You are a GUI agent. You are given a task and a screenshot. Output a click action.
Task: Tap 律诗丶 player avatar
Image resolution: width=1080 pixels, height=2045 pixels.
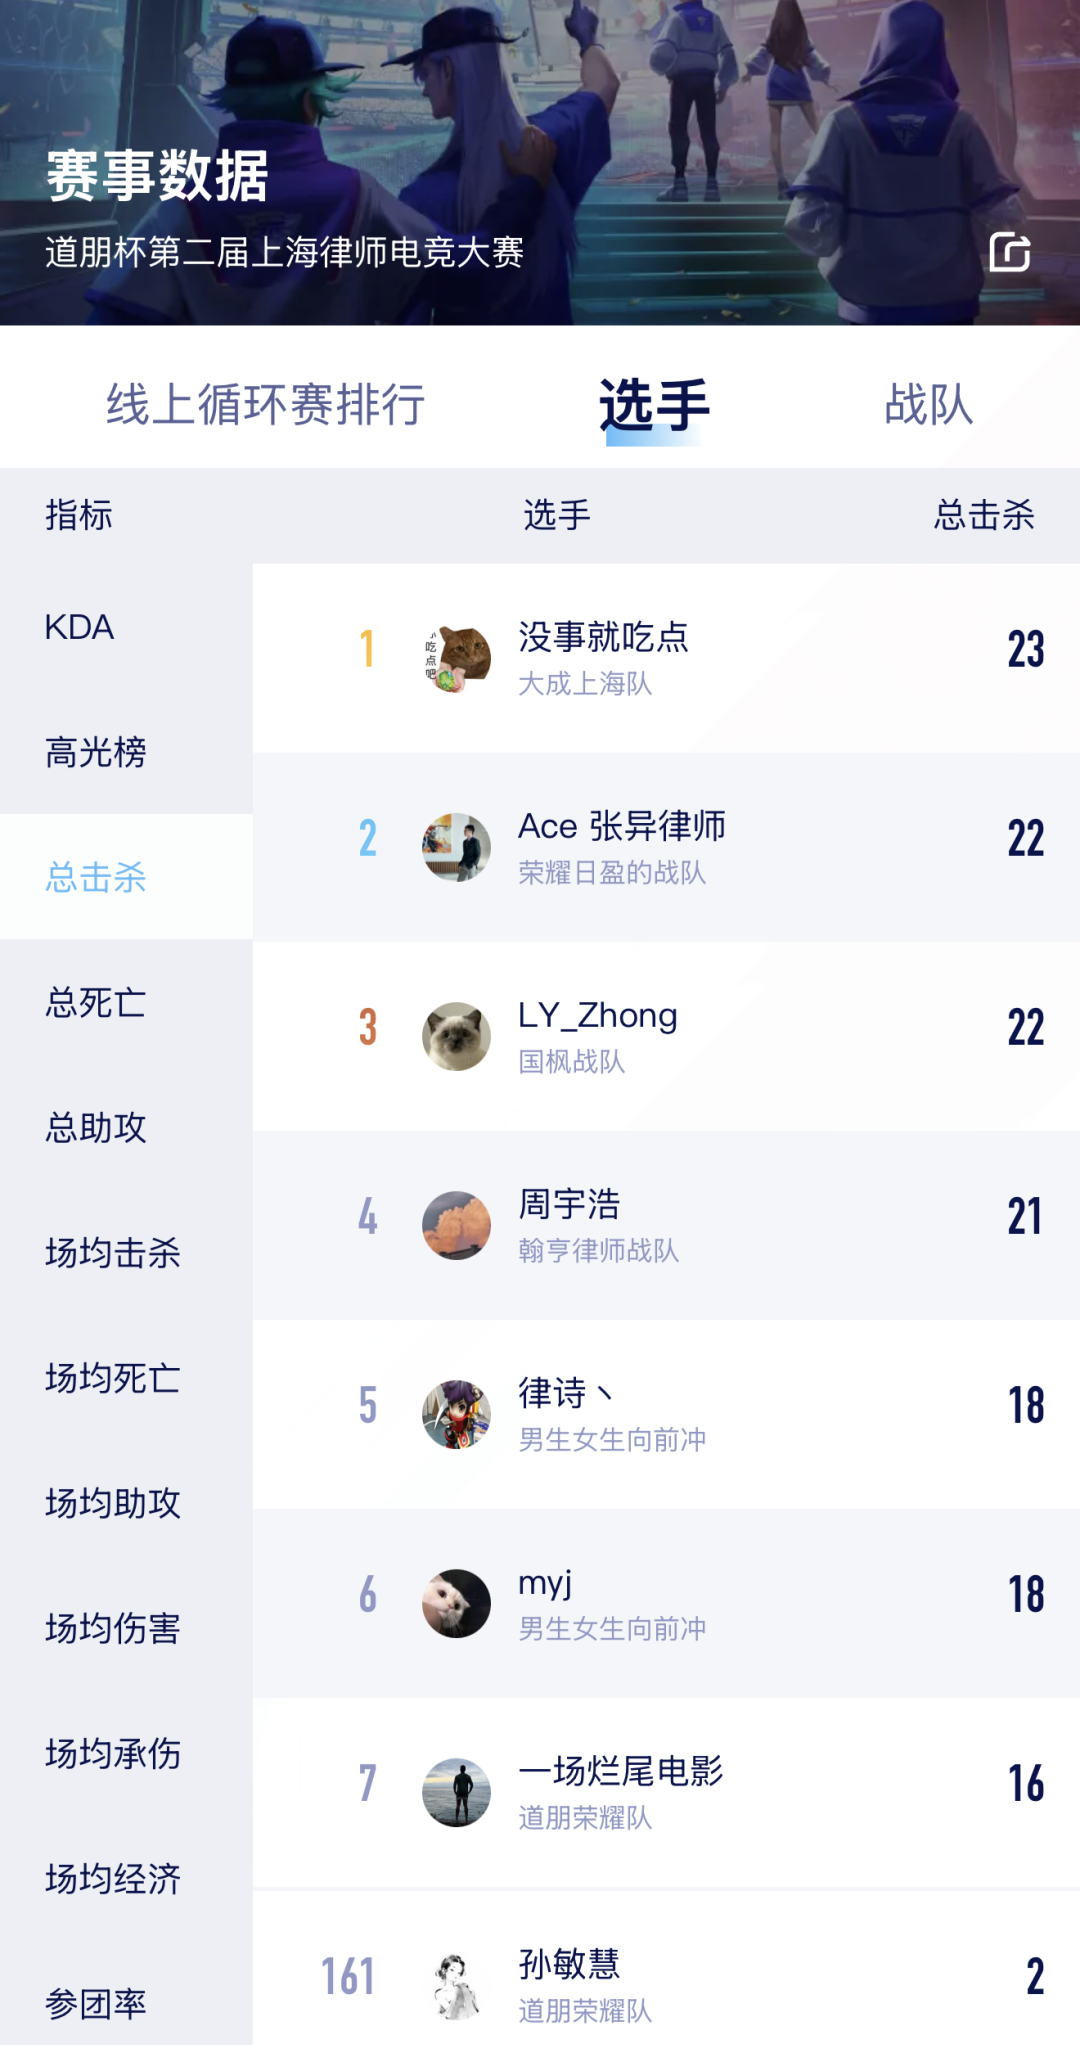tap(457, 1414)
